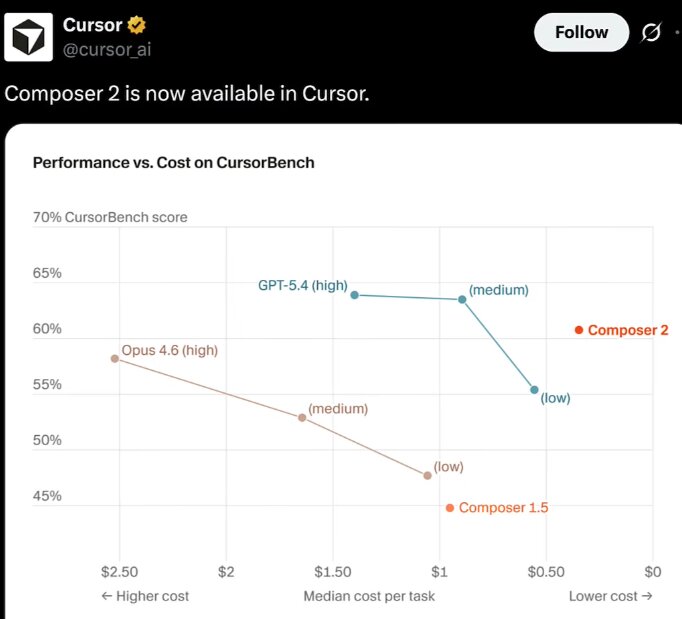Click the 70% CursorBench score axis label
This screenshot has height=619, width=682.
(x=110, y=217)
